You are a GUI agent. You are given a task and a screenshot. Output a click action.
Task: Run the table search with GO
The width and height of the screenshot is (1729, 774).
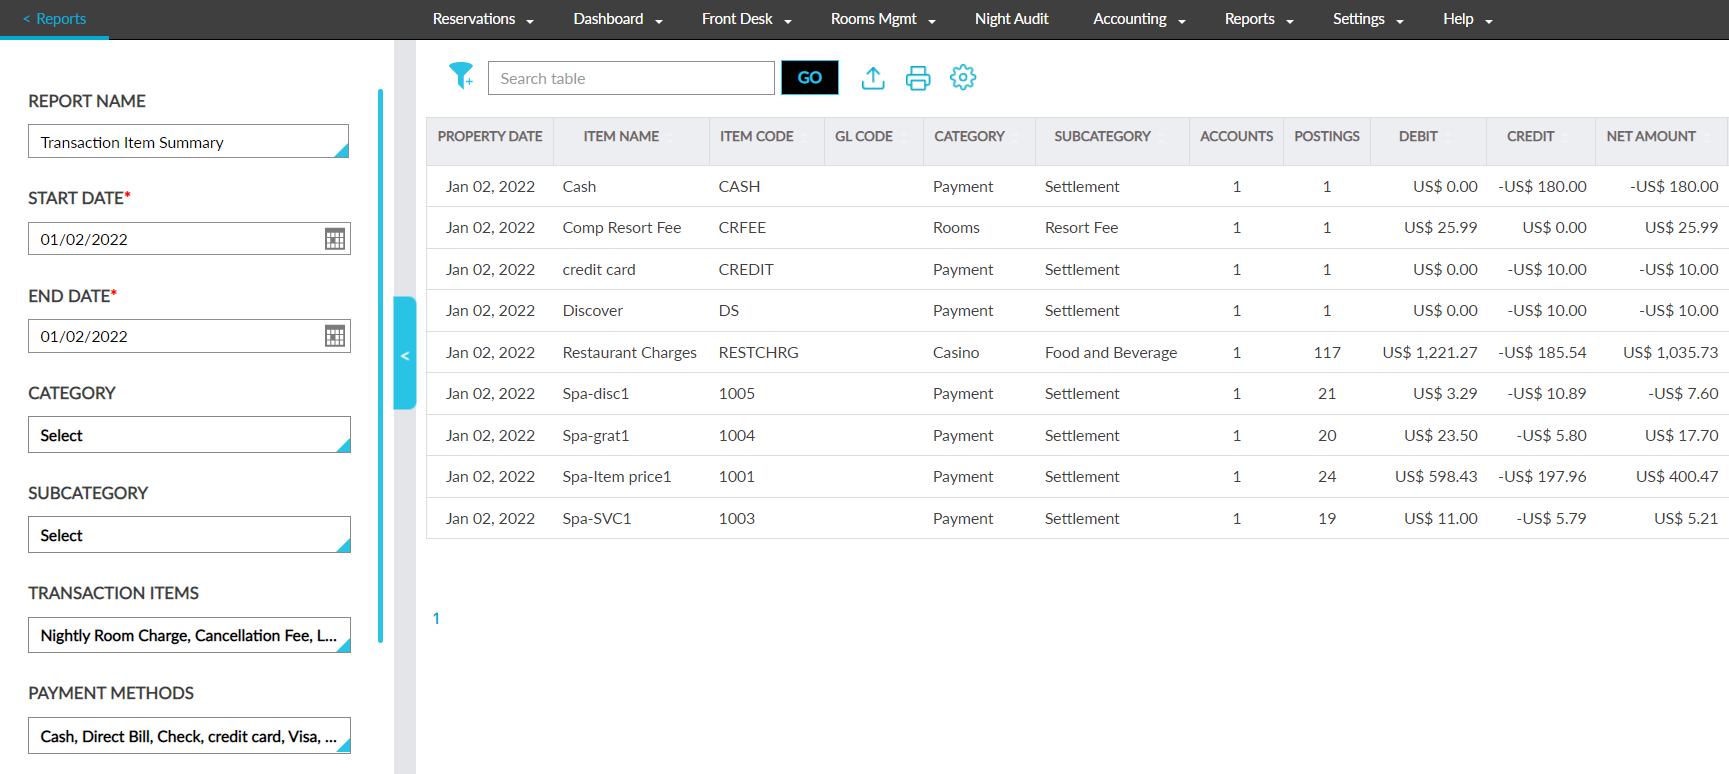[x=810, y=78]
